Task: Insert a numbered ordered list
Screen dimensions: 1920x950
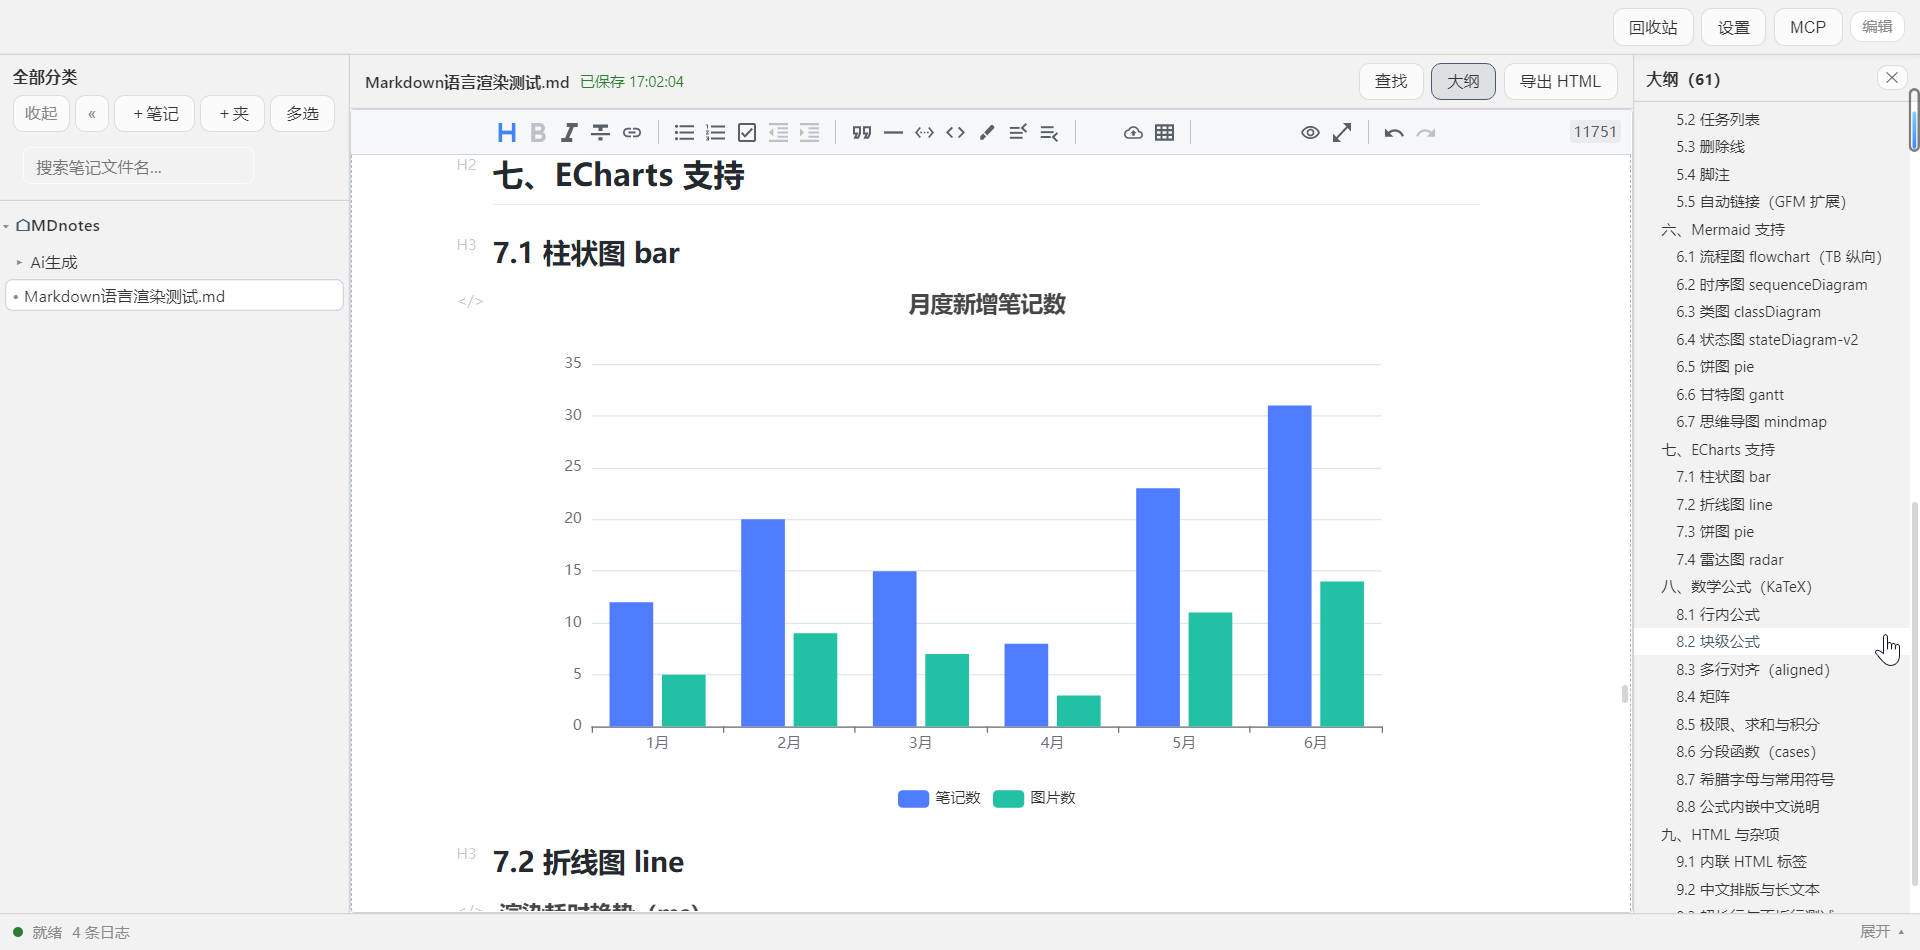Action: click(x=715, y=132)
